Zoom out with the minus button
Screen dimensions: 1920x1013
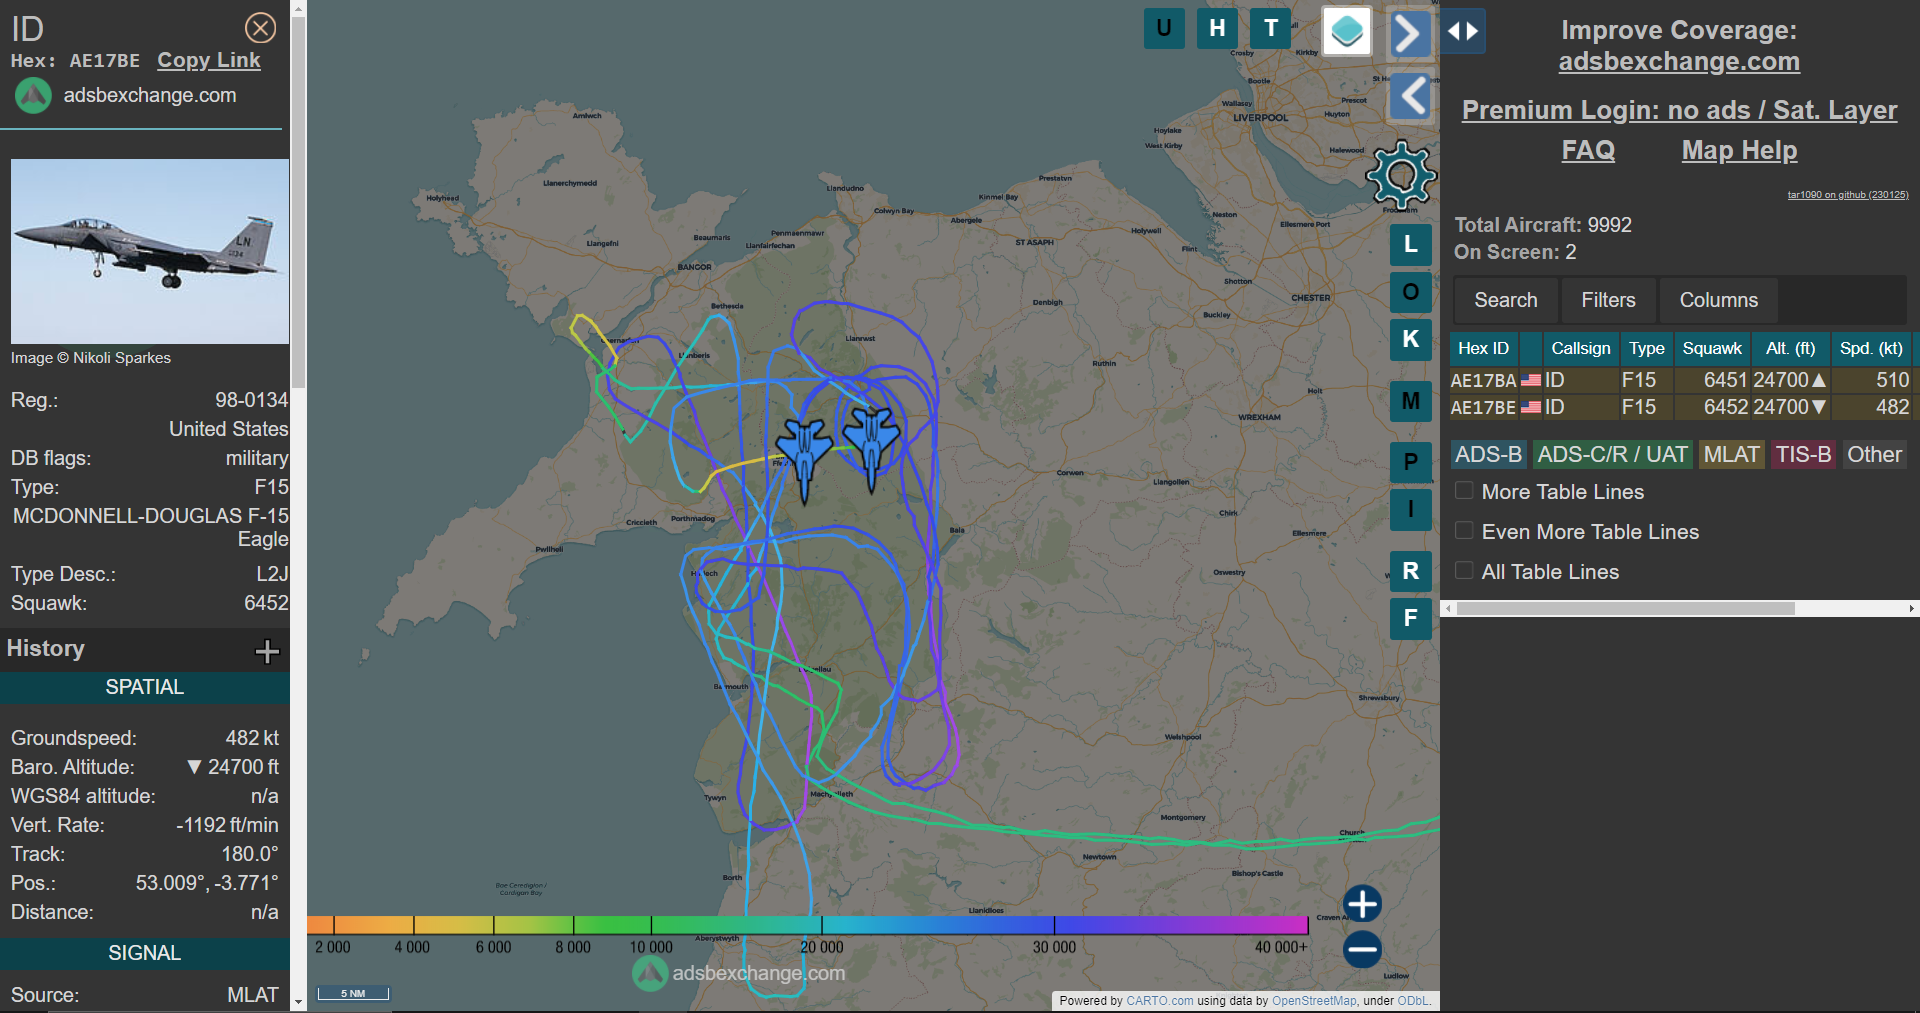1362,949
